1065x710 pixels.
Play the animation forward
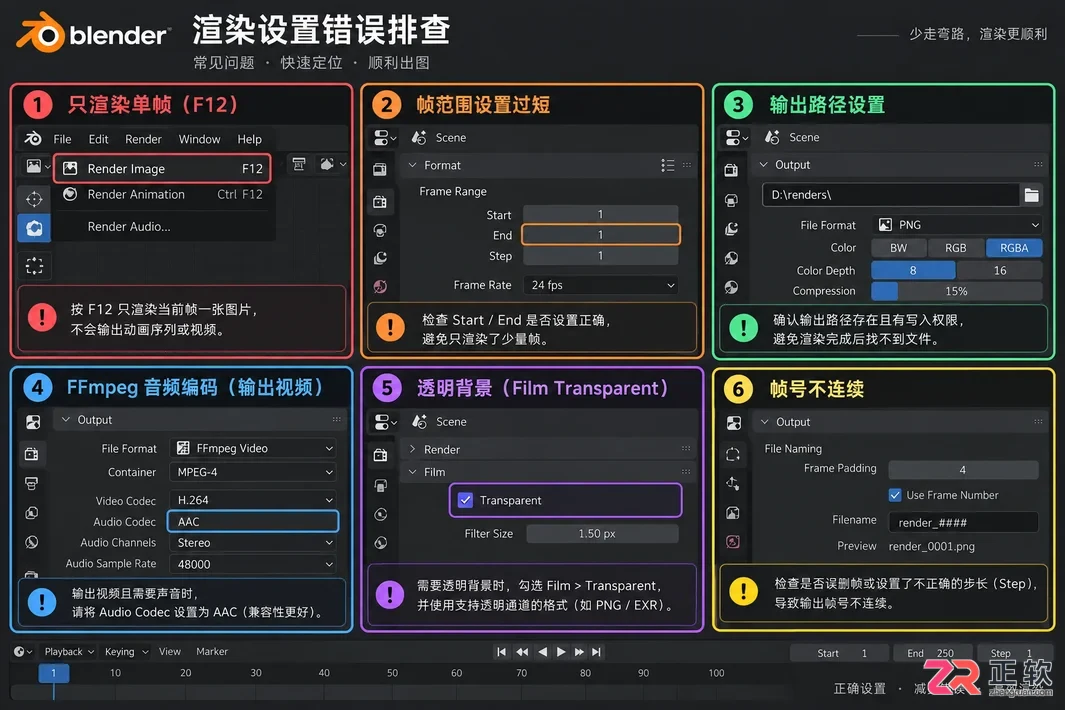561,652
